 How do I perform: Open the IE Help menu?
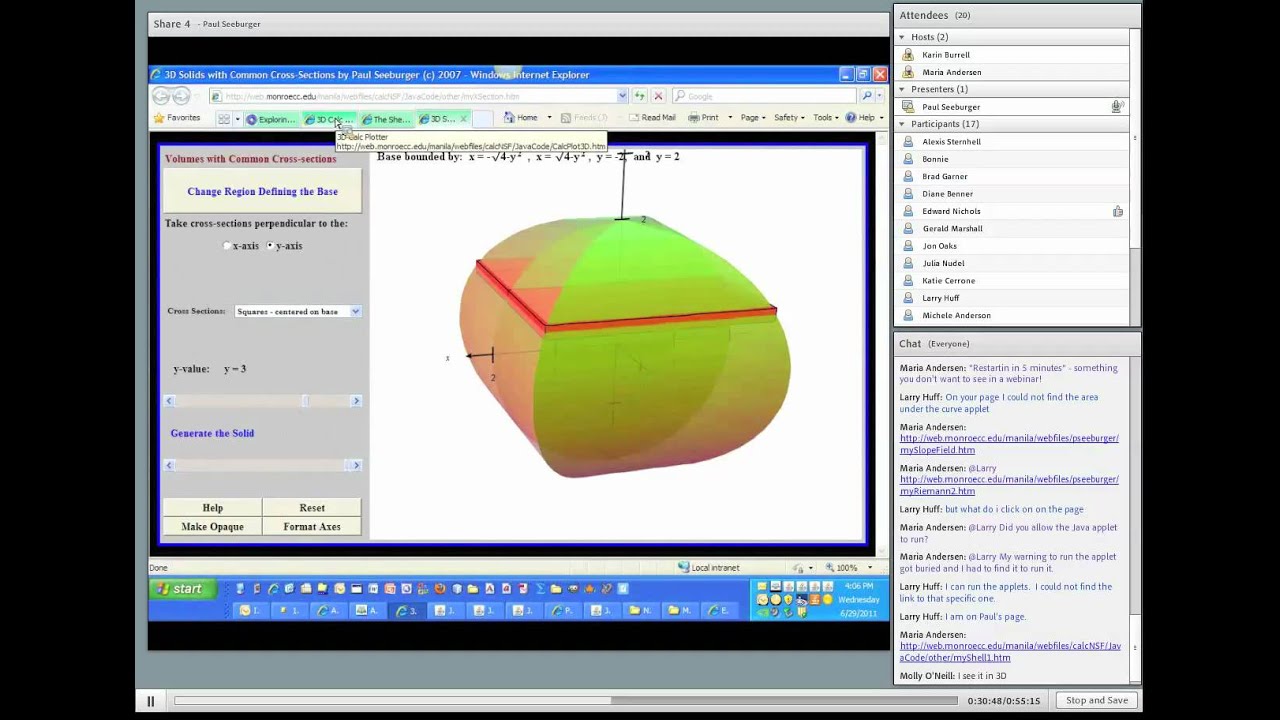pos(864,118)
